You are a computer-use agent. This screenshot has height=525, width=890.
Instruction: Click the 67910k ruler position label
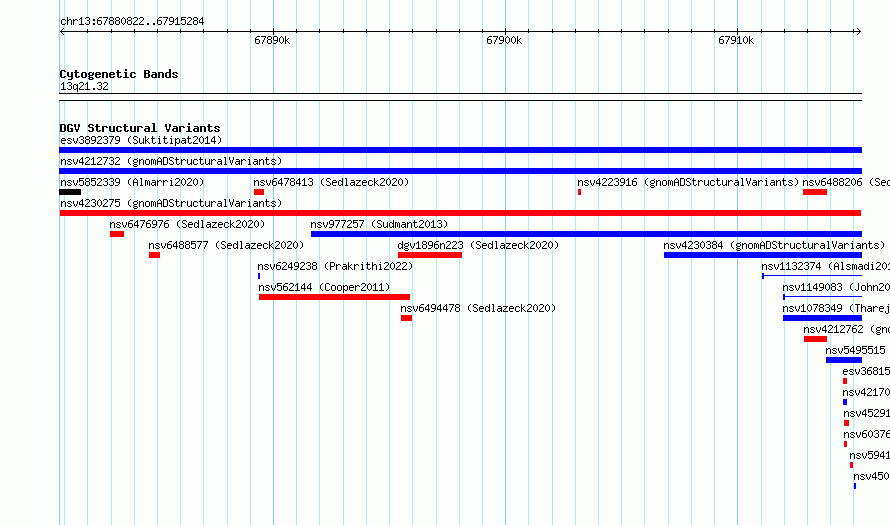click(736, 40)
